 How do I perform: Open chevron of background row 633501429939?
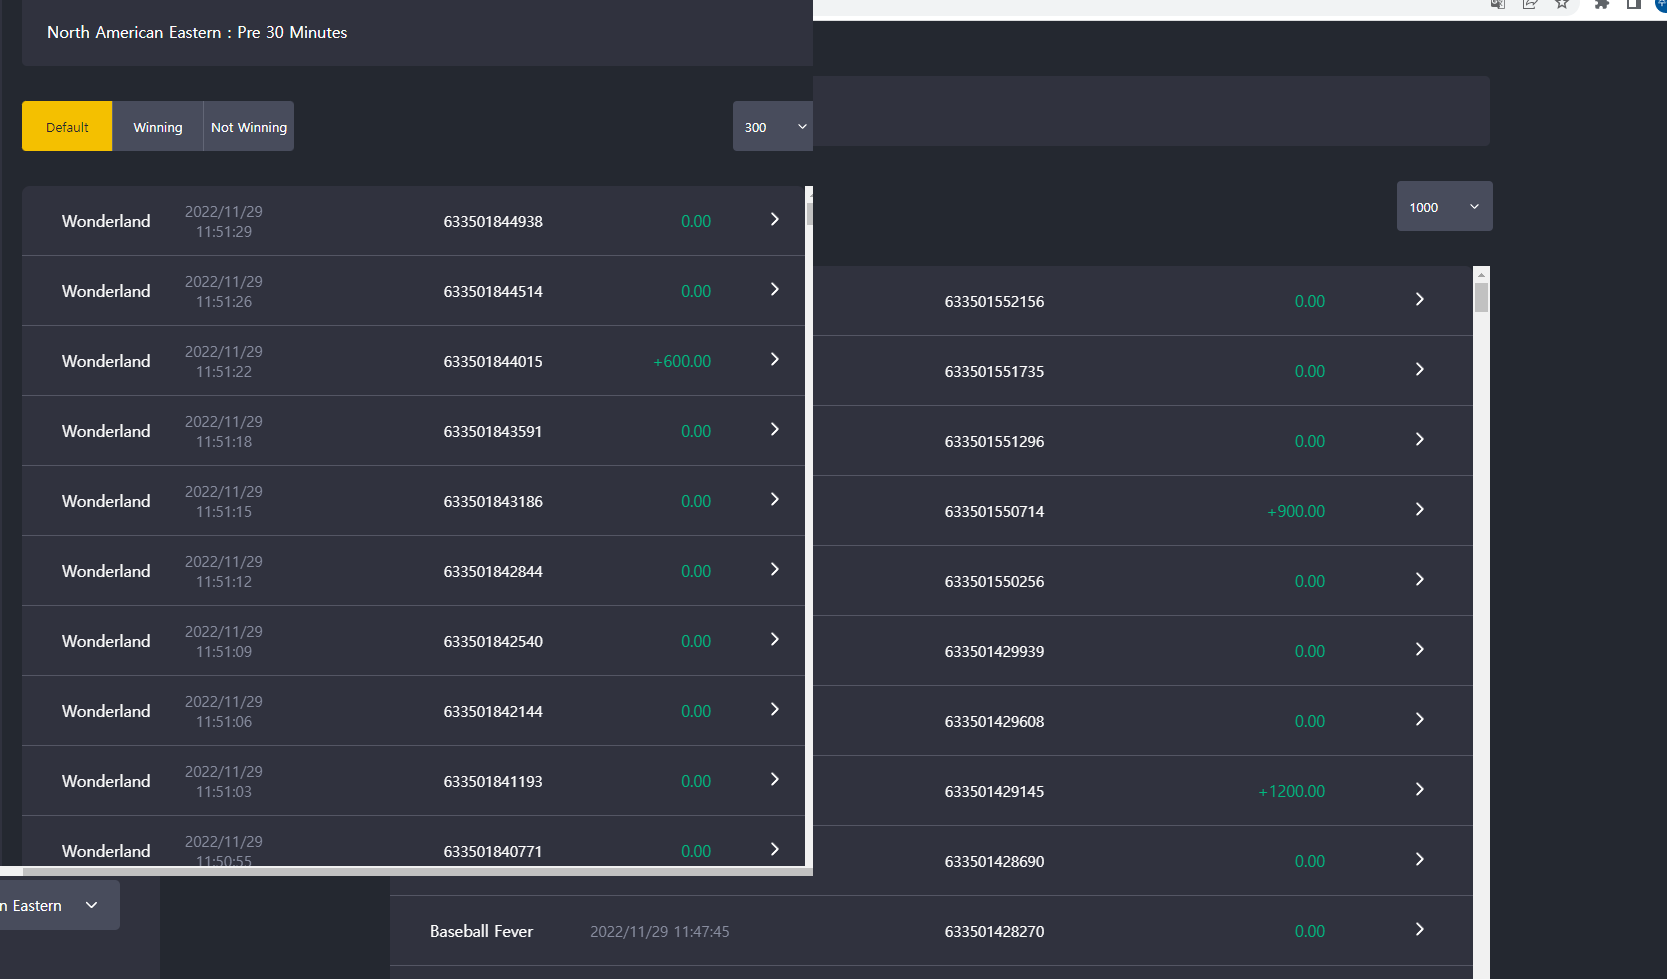[x=1419, y=649]
